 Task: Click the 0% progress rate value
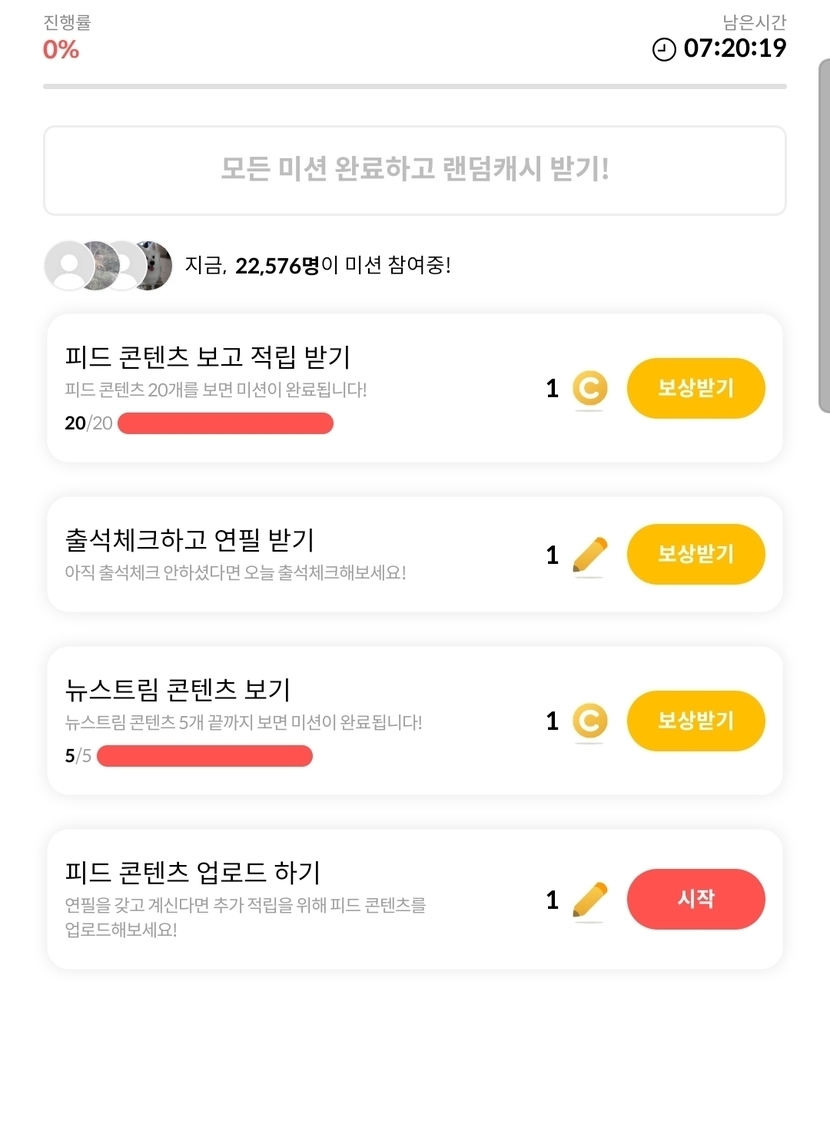[61, 49]
